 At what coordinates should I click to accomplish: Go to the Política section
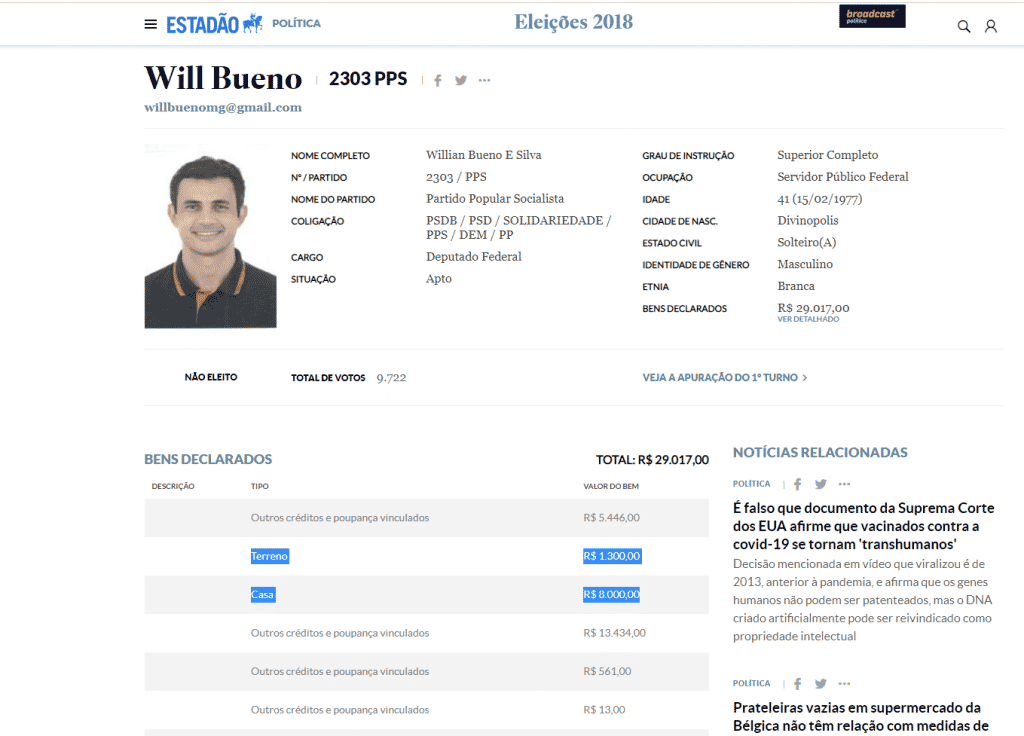[x=296, y=24]
